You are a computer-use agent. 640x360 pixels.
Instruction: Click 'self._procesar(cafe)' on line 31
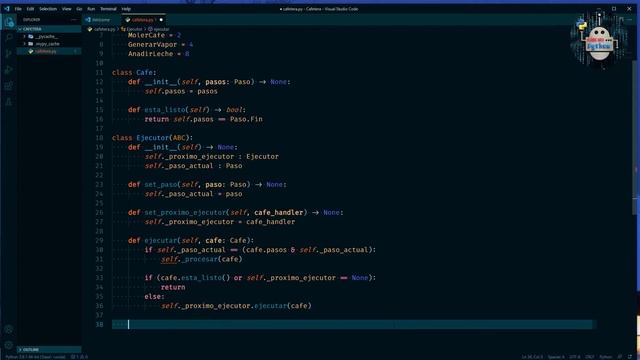202,259
